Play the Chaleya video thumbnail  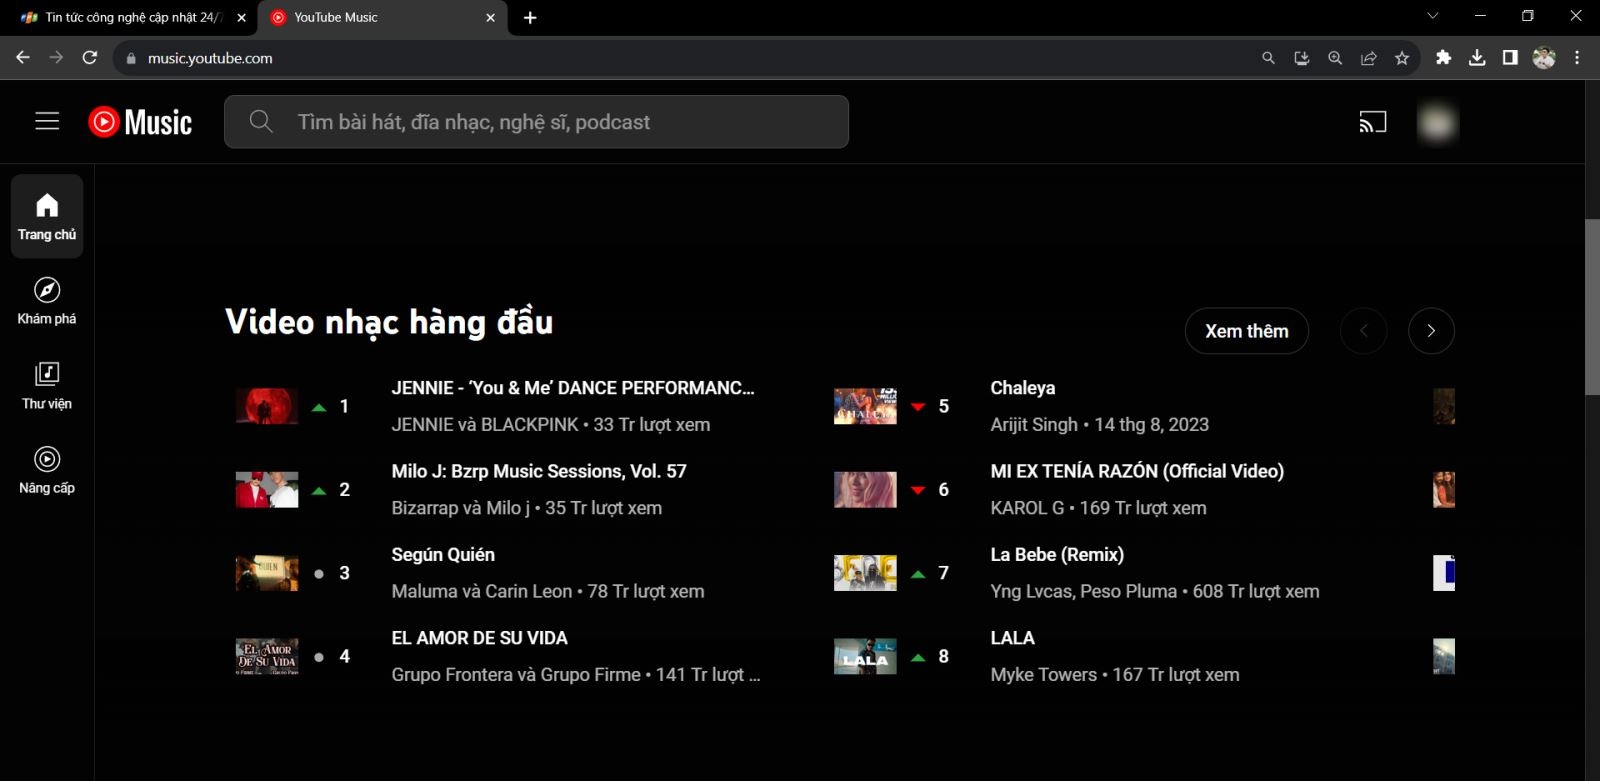(x=865, y=406)
